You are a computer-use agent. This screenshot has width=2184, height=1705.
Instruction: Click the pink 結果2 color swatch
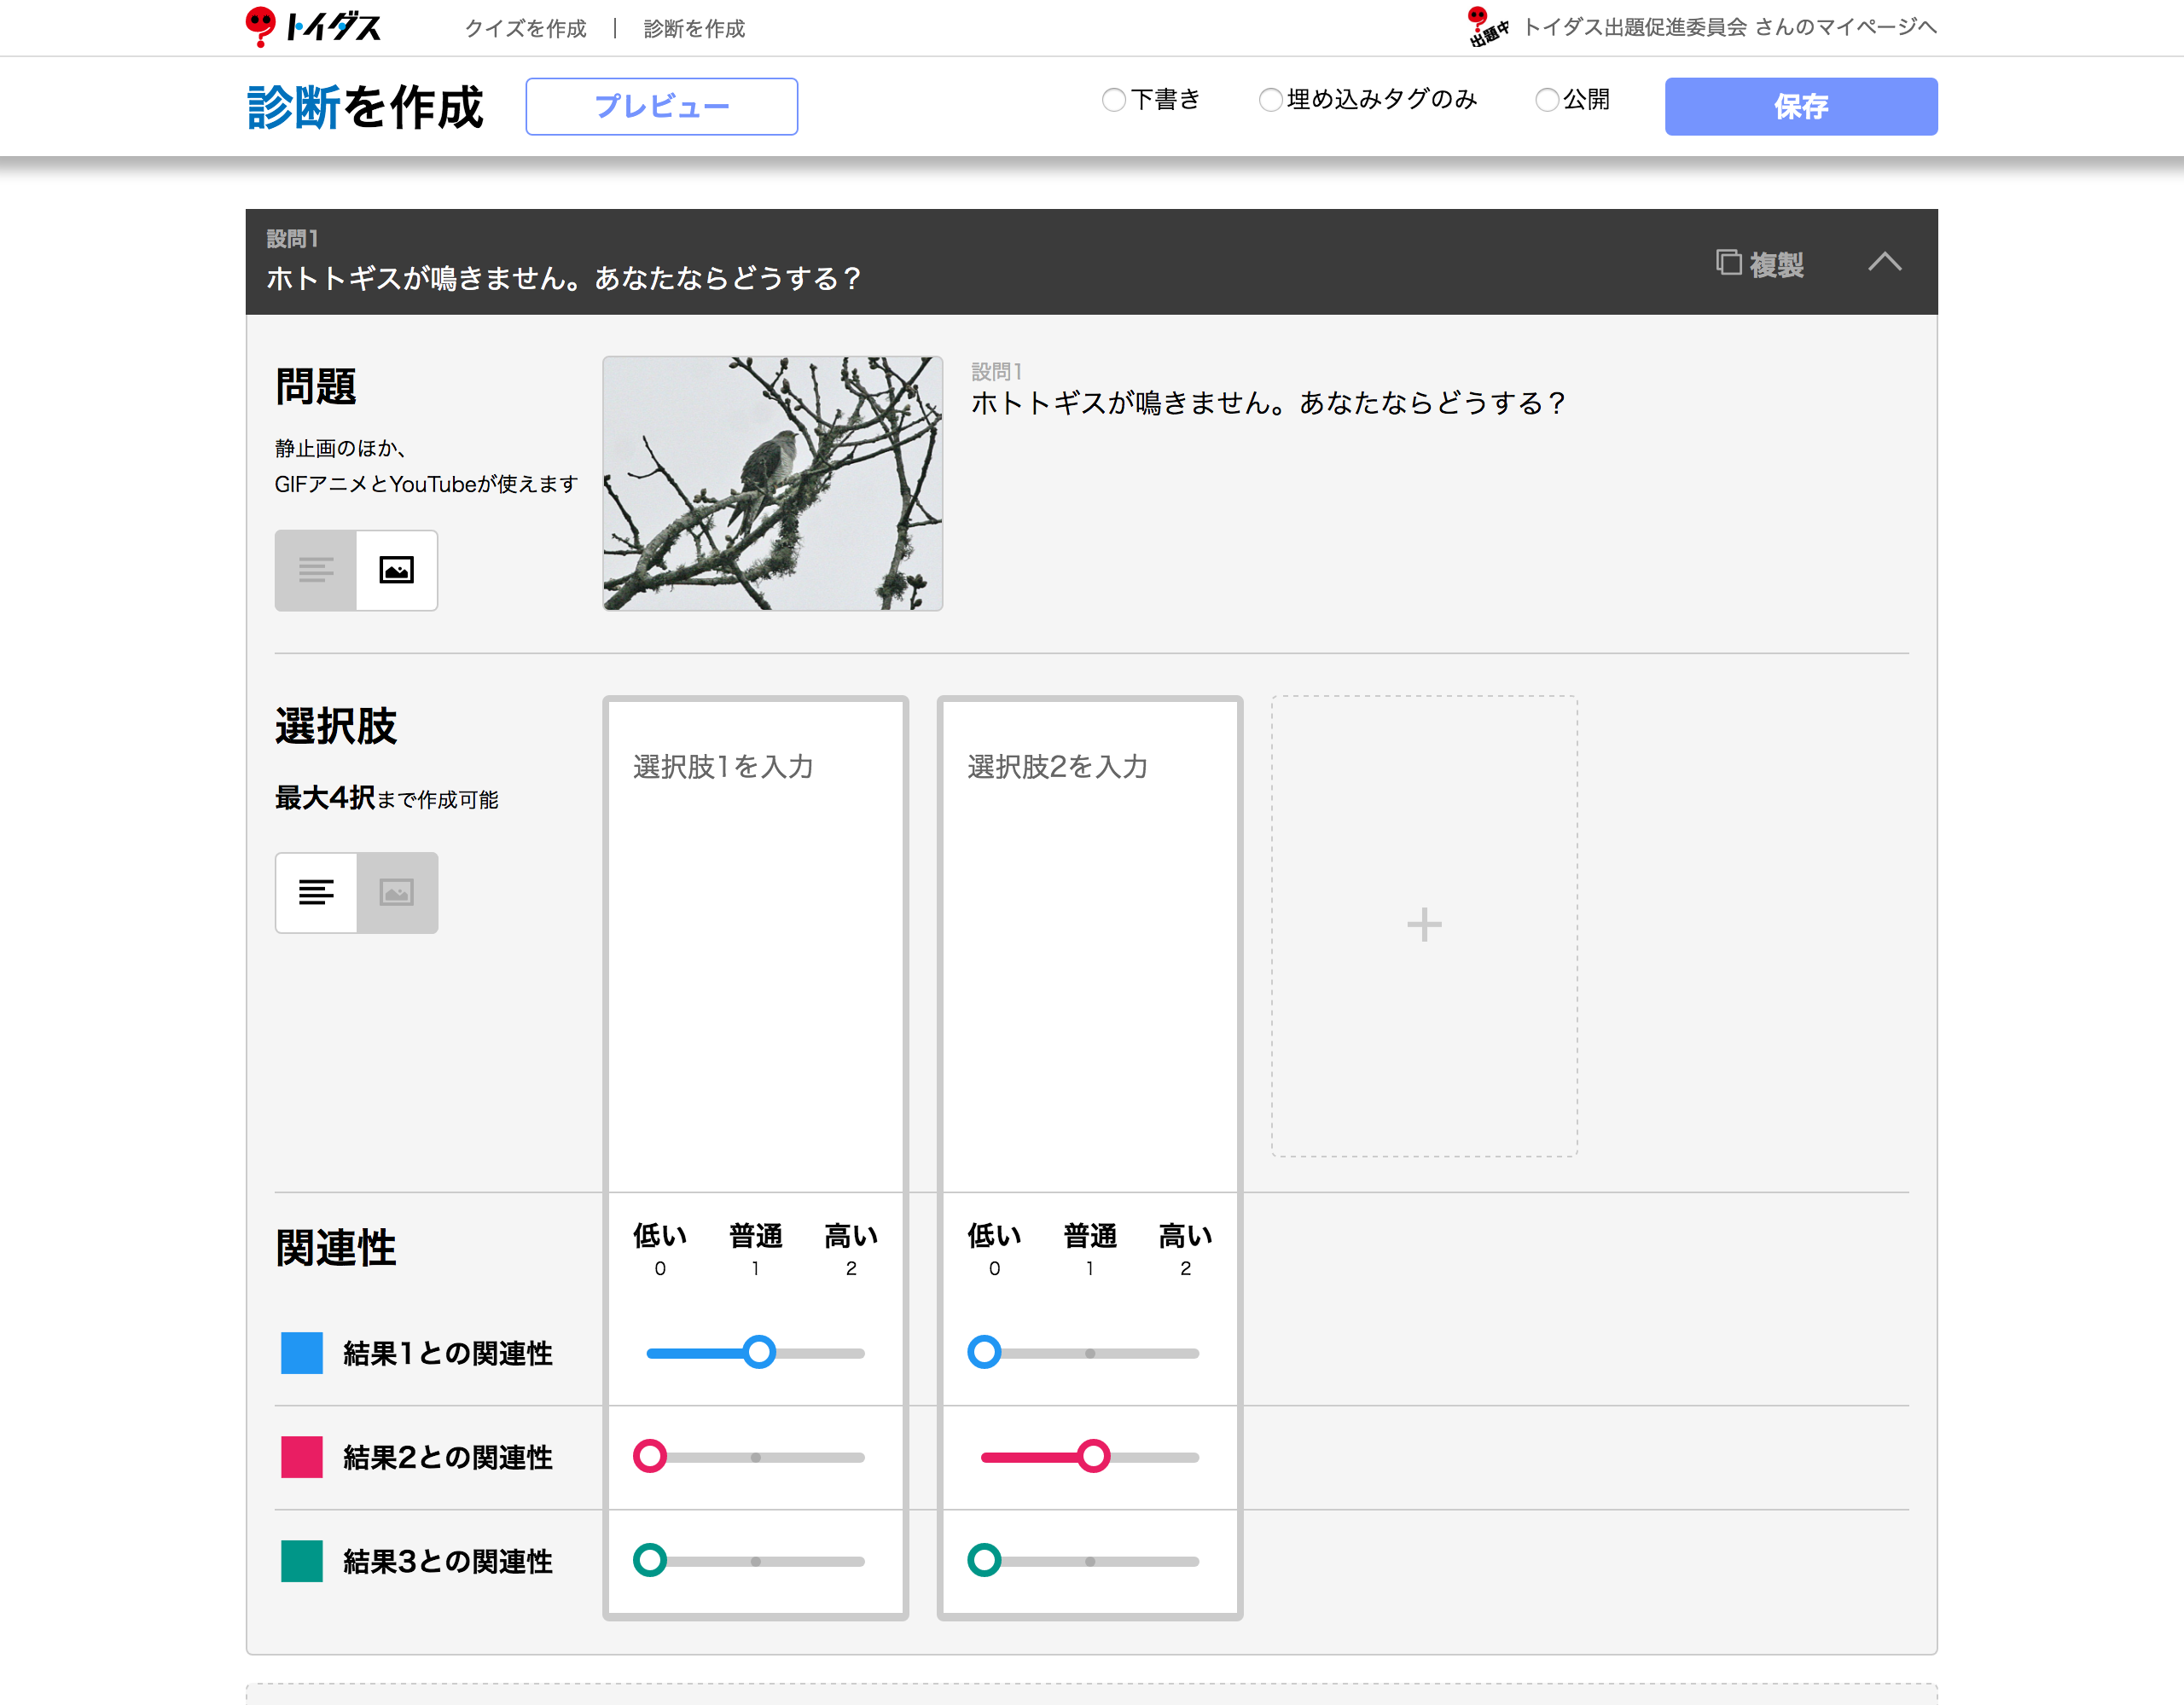301,1457
